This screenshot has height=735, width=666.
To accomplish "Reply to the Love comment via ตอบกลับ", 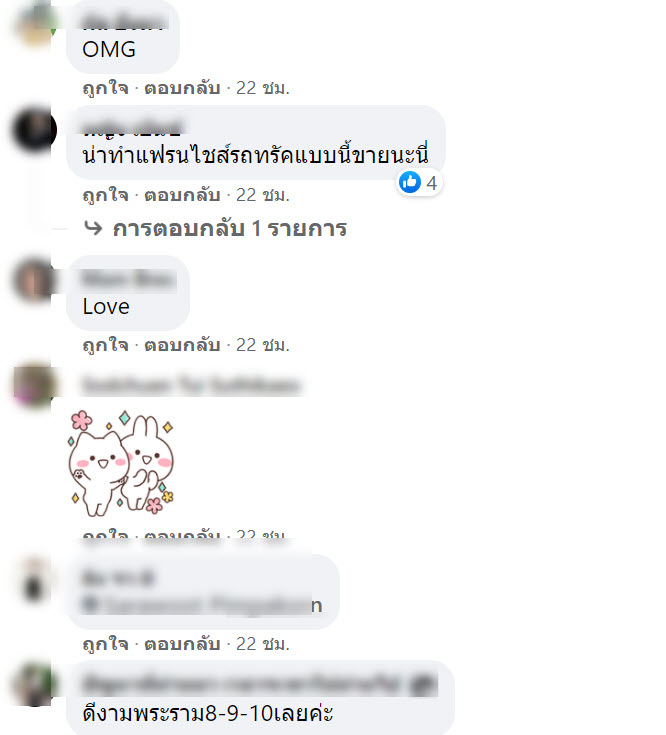I will coord(182,345).
